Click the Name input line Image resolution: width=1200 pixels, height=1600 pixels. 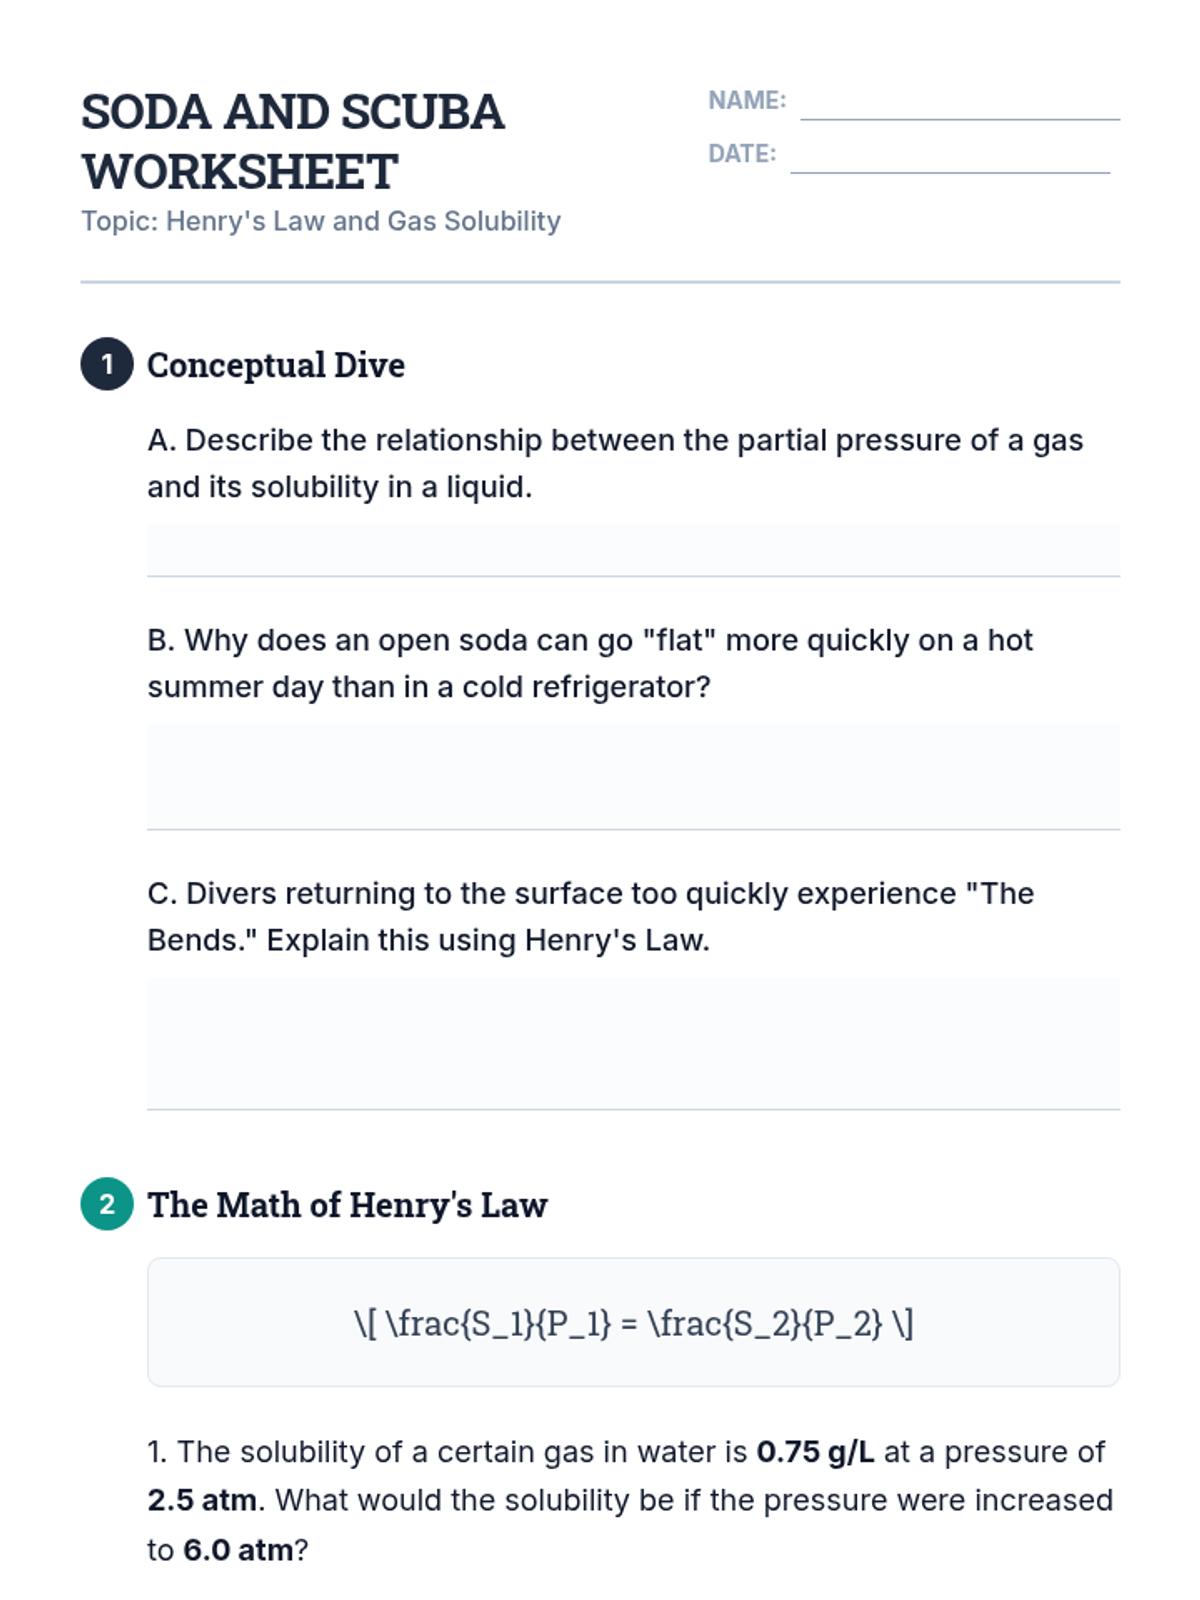pyautogui.click(x=959, y=104)
